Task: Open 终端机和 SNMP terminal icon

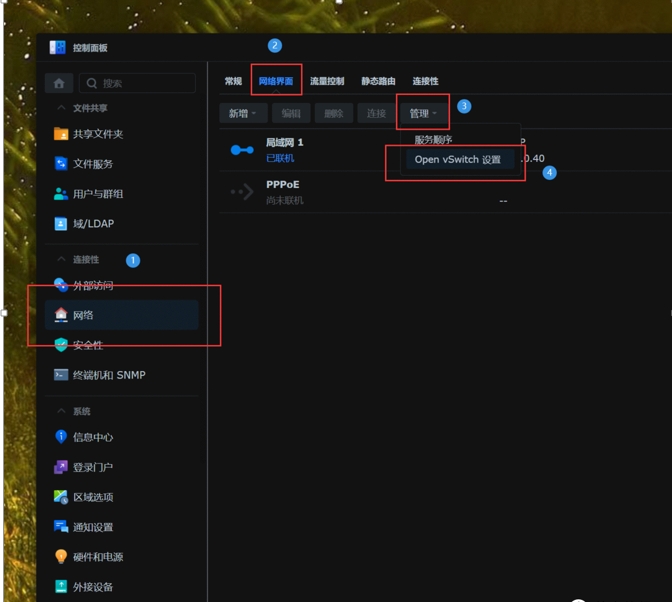Action: coord(61,375)
